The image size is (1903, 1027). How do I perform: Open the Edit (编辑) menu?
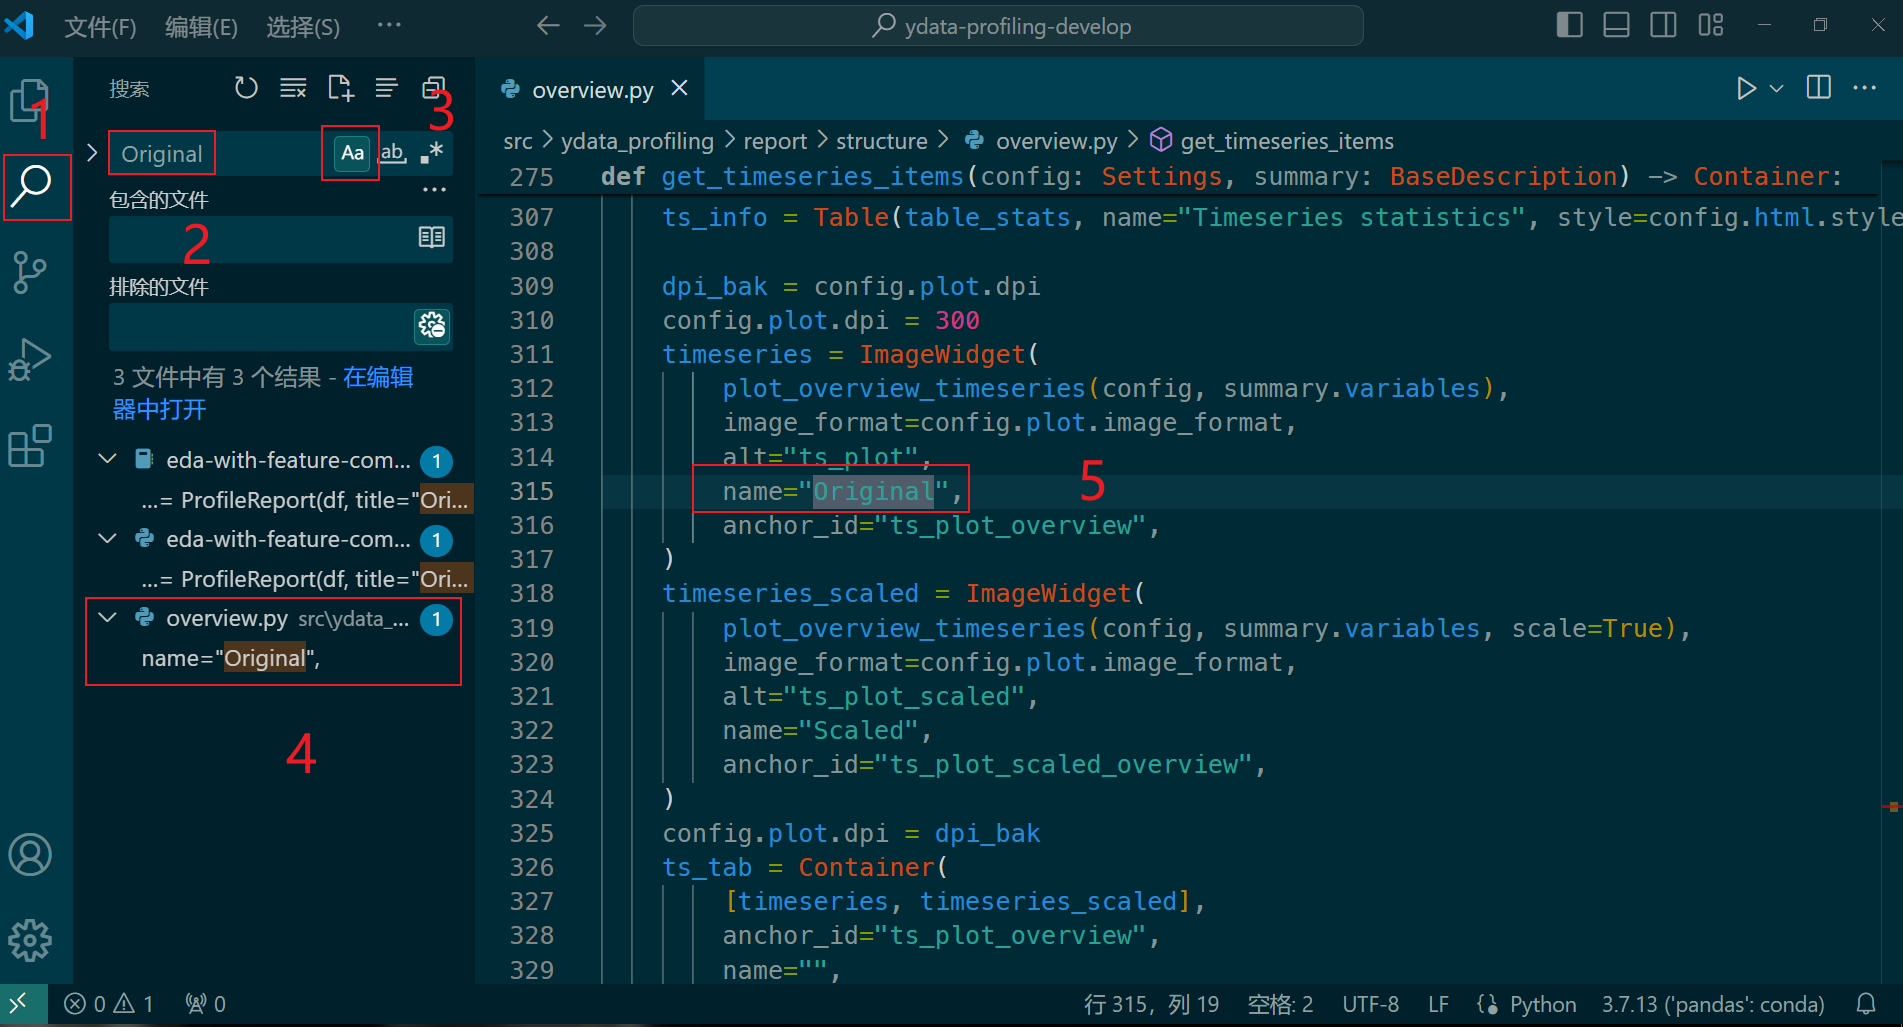coord(201,27)
